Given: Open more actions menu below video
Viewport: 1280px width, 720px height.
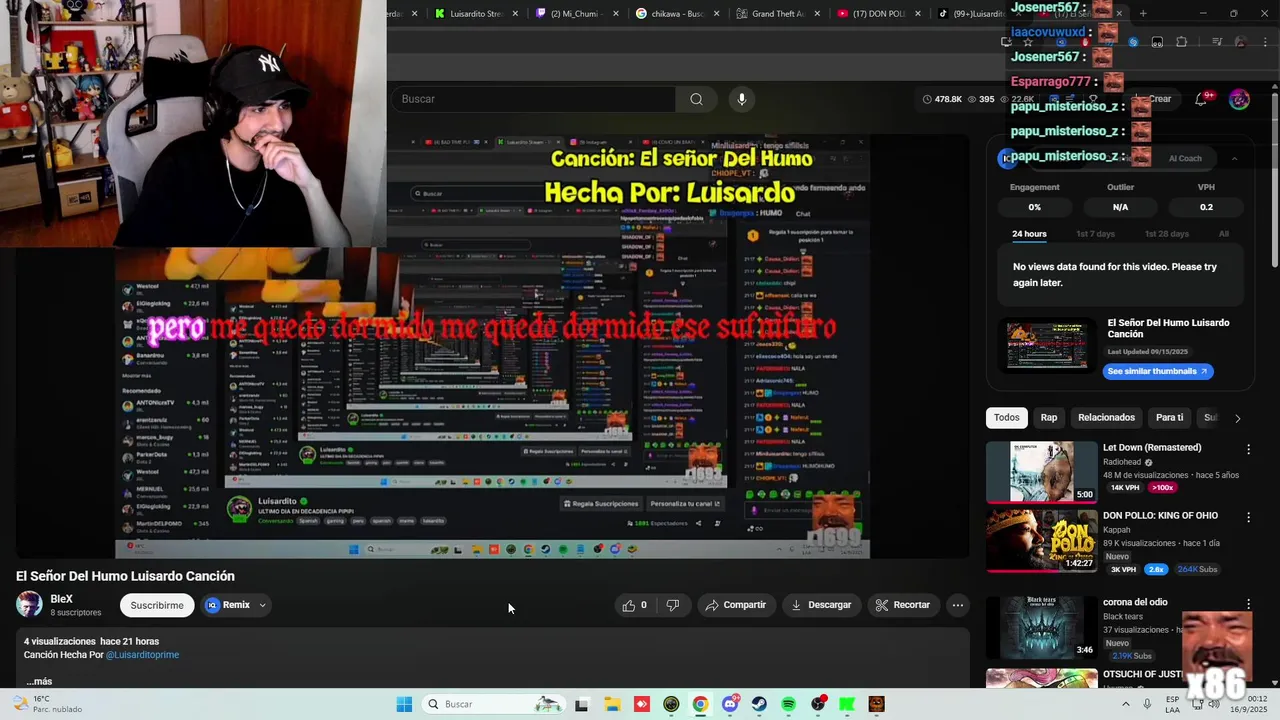Looking at the screenshot, I should pos(957,605).
